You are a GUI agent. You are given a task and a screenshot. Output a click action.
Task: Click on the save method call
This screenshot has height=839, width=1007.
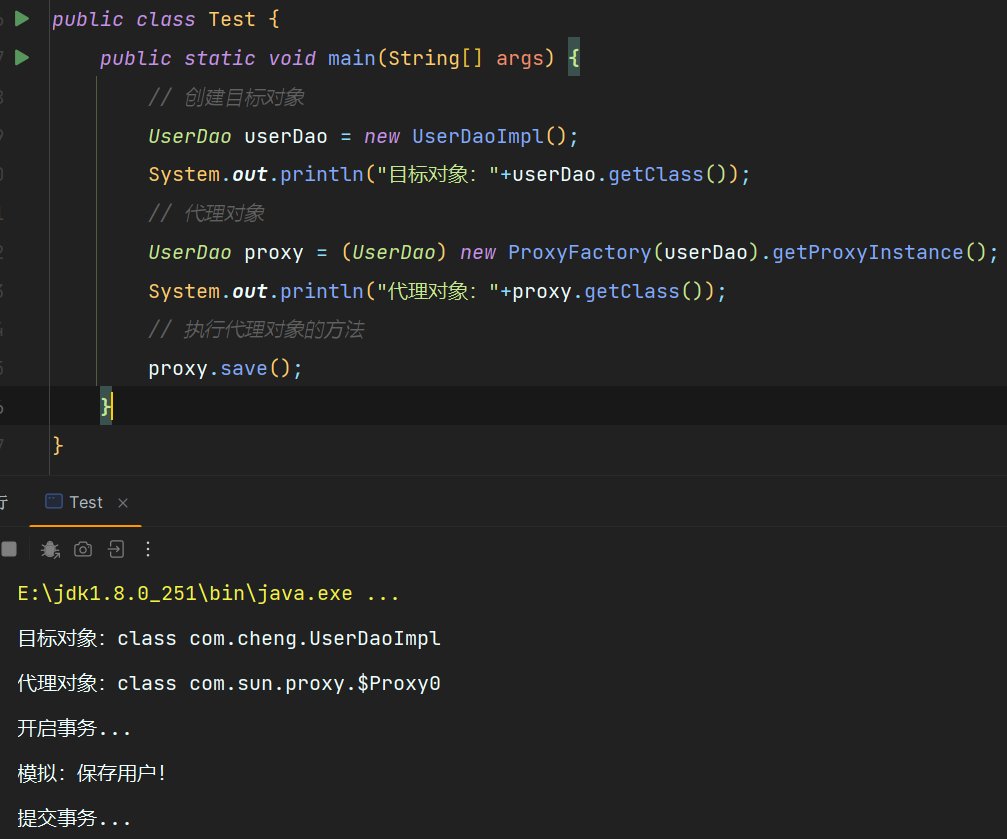[x=243, y=369]
